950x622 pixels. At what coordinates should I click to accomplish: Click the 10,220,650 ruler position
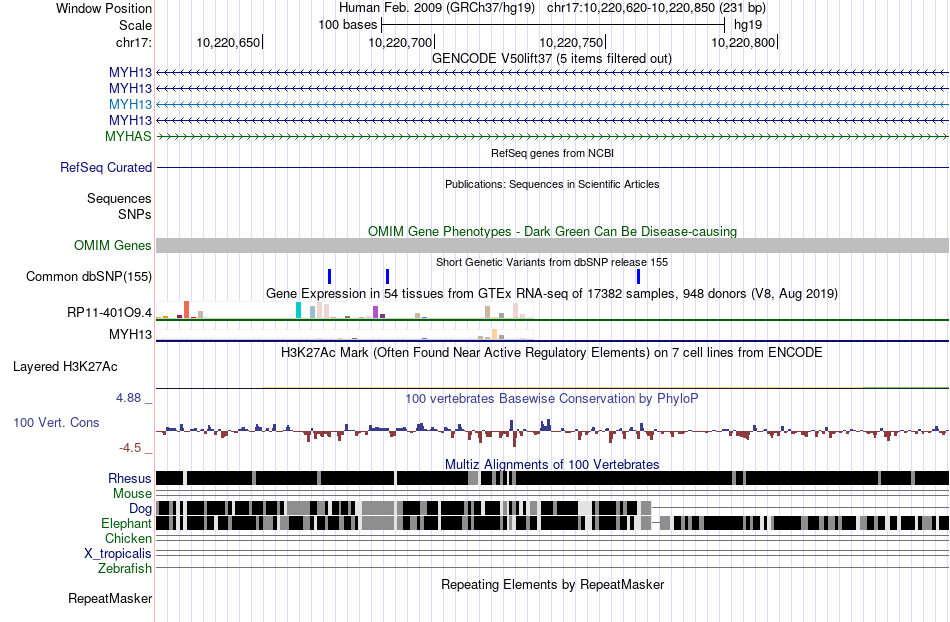coord(229,42)
